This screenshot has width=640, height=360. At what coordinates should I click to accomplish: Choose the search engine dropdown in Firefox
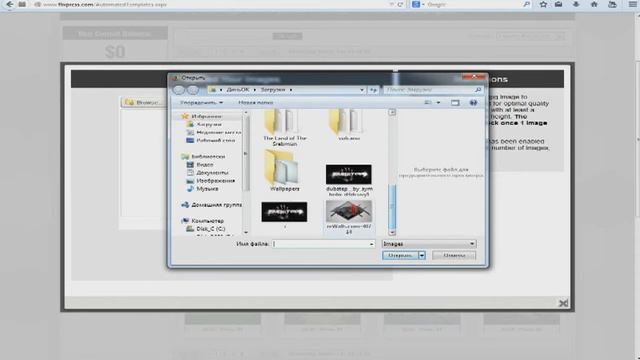click(418, 4)
